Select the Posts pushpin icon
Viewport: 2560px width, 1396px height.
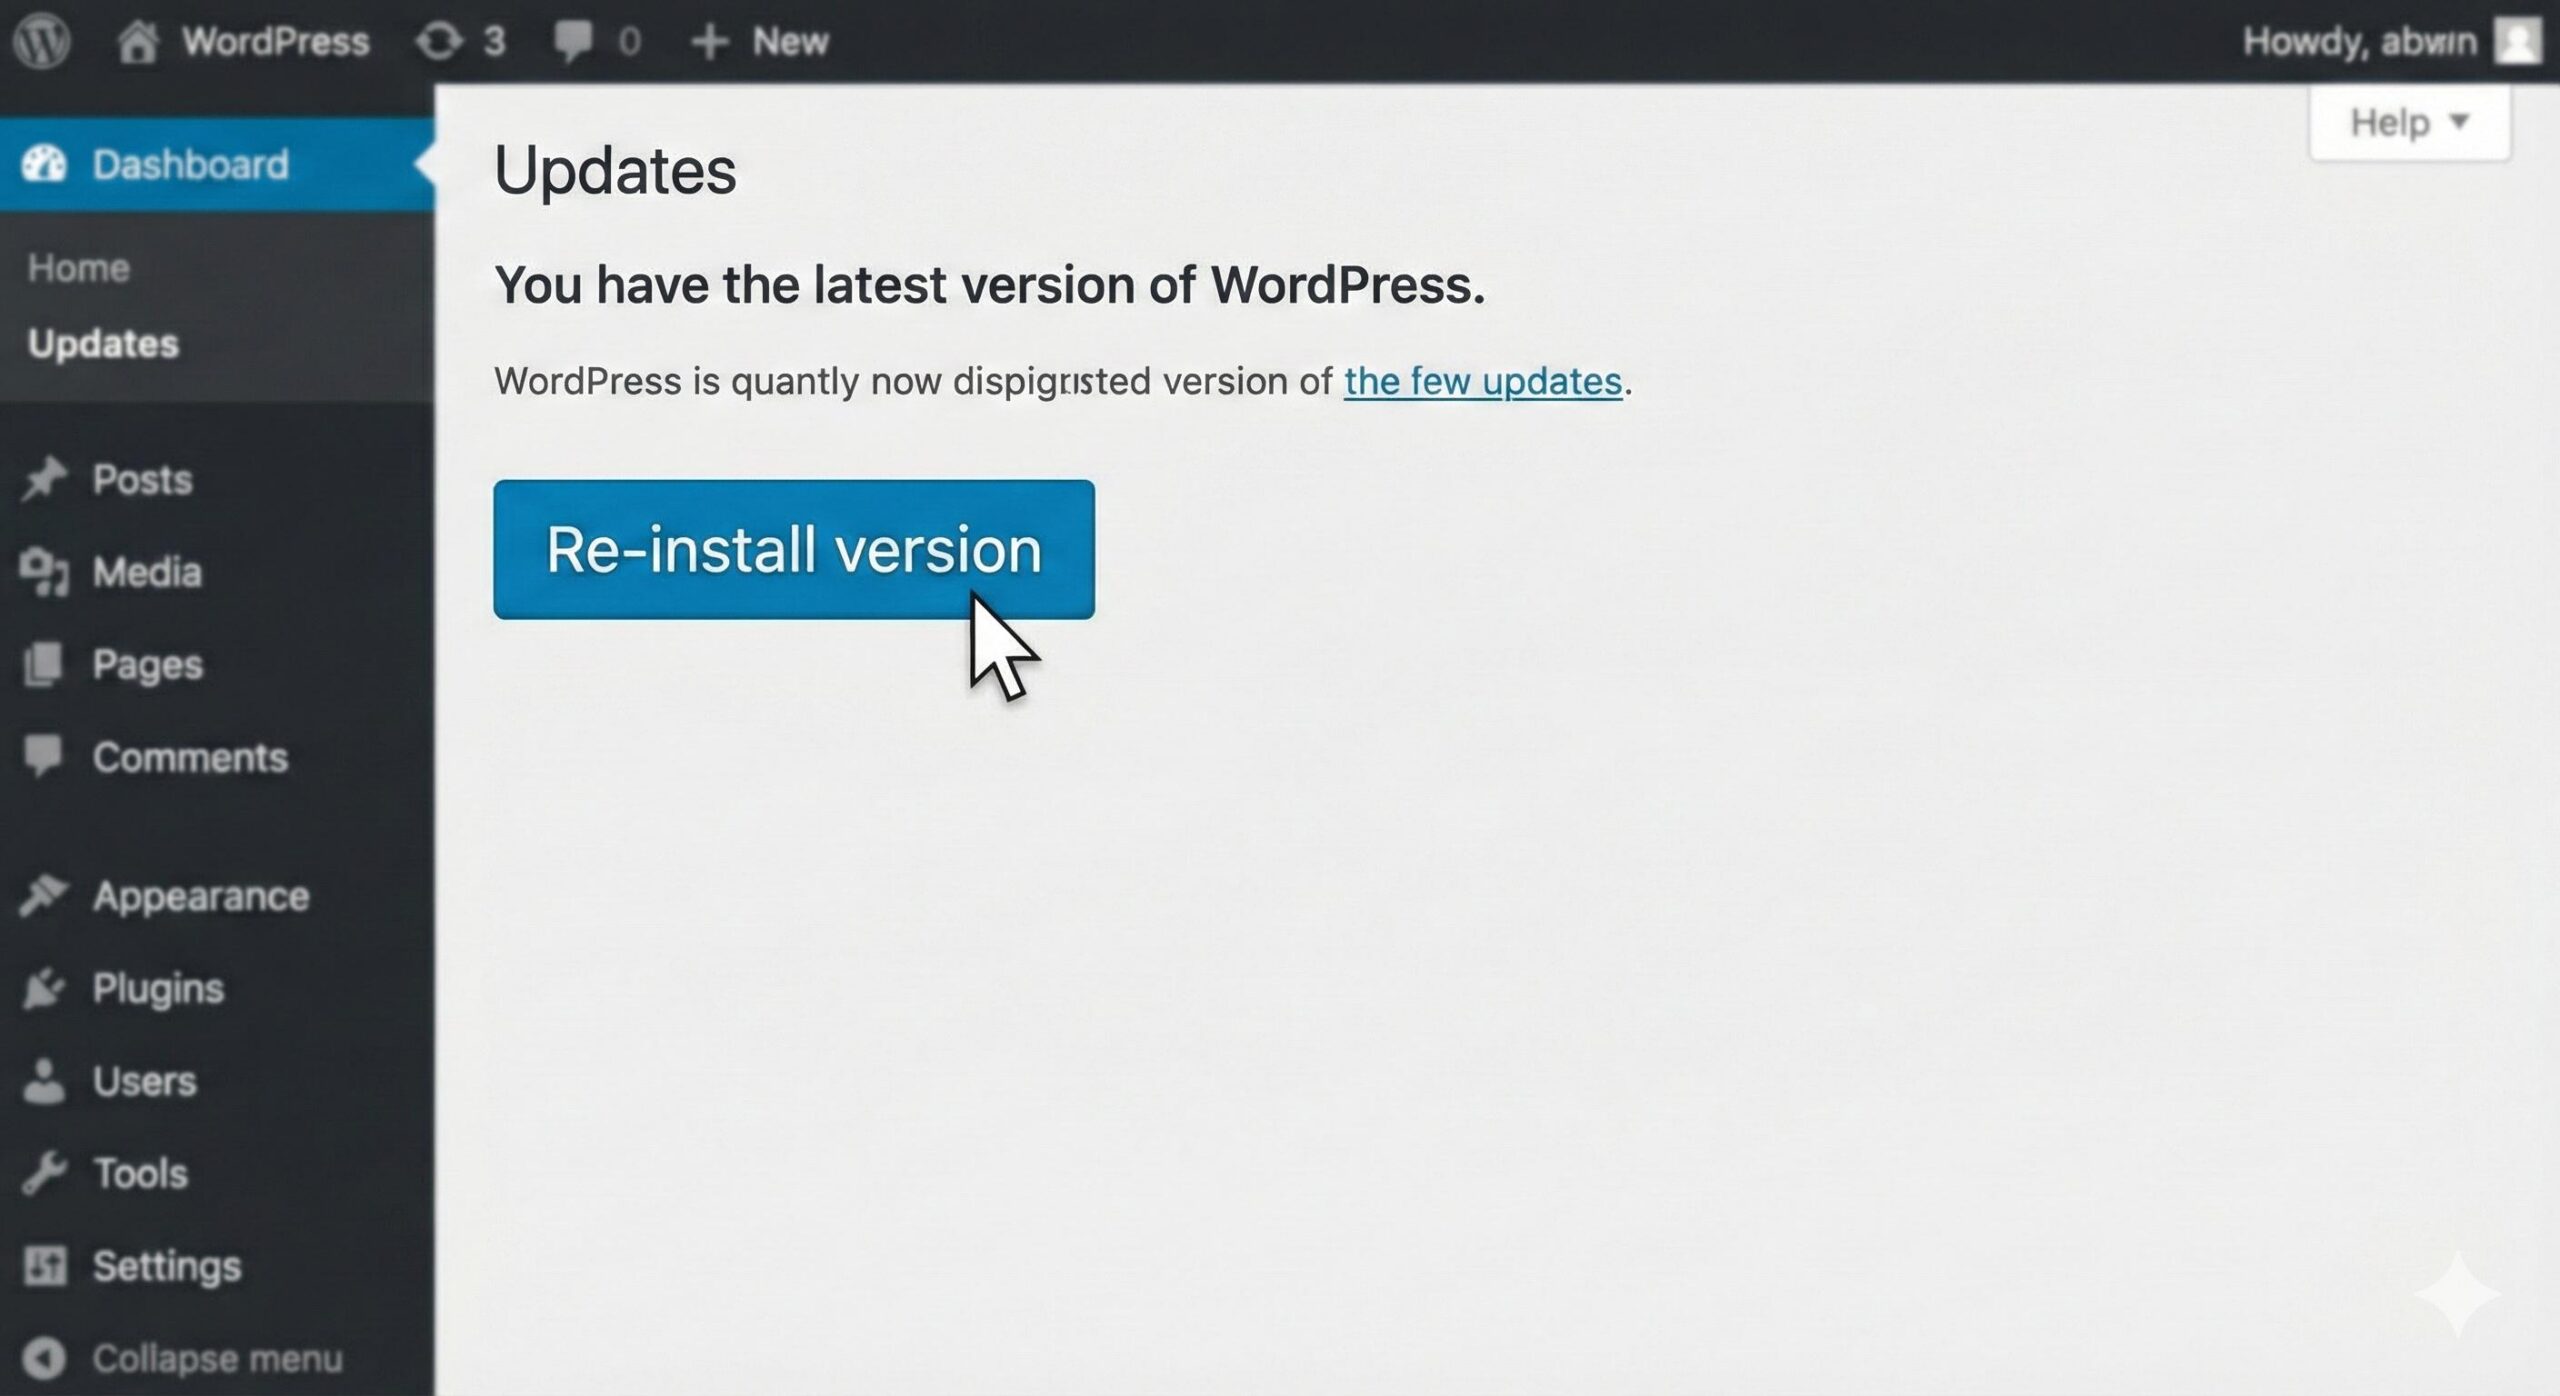[x=45, y=478]
